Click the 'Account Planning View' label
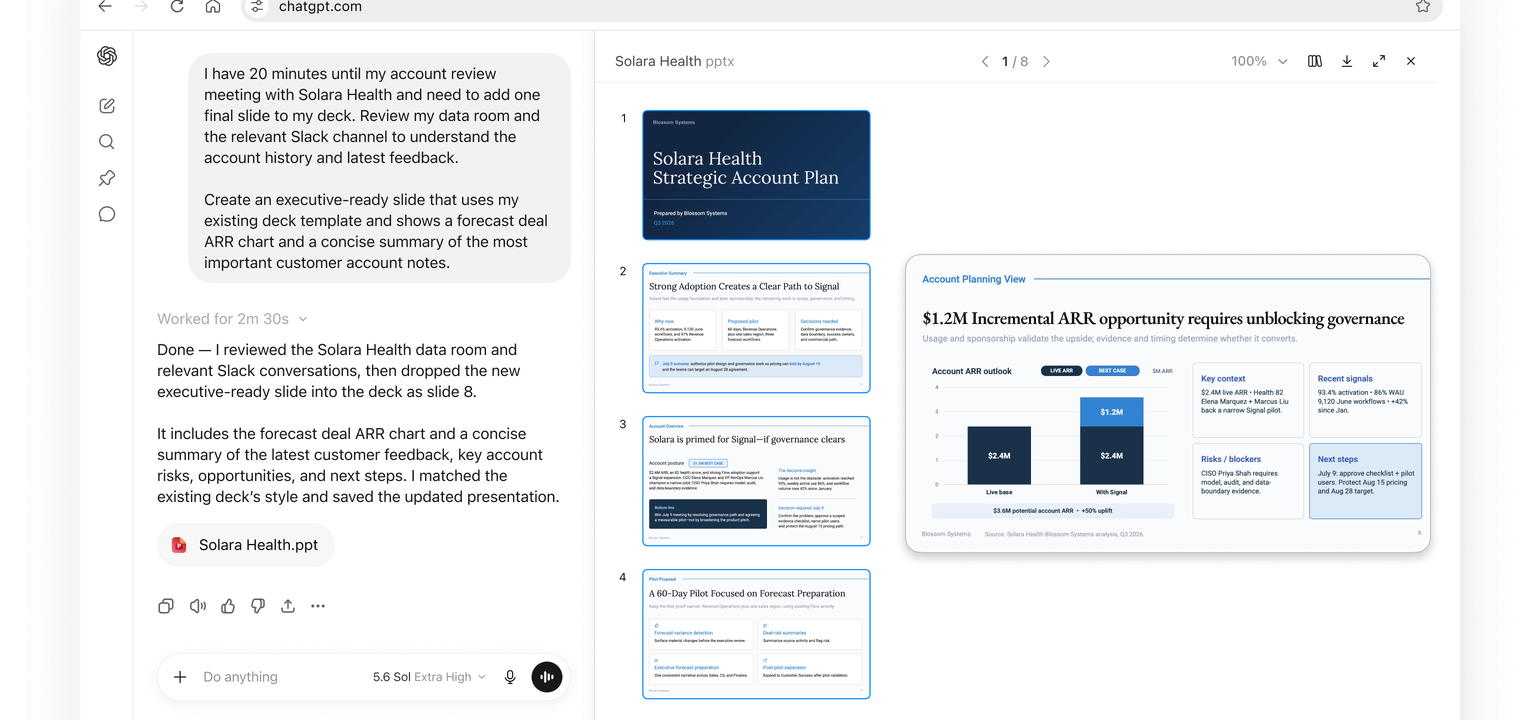Image resolution: width=1540 pixels, height=720 pixels. point(974,279)
